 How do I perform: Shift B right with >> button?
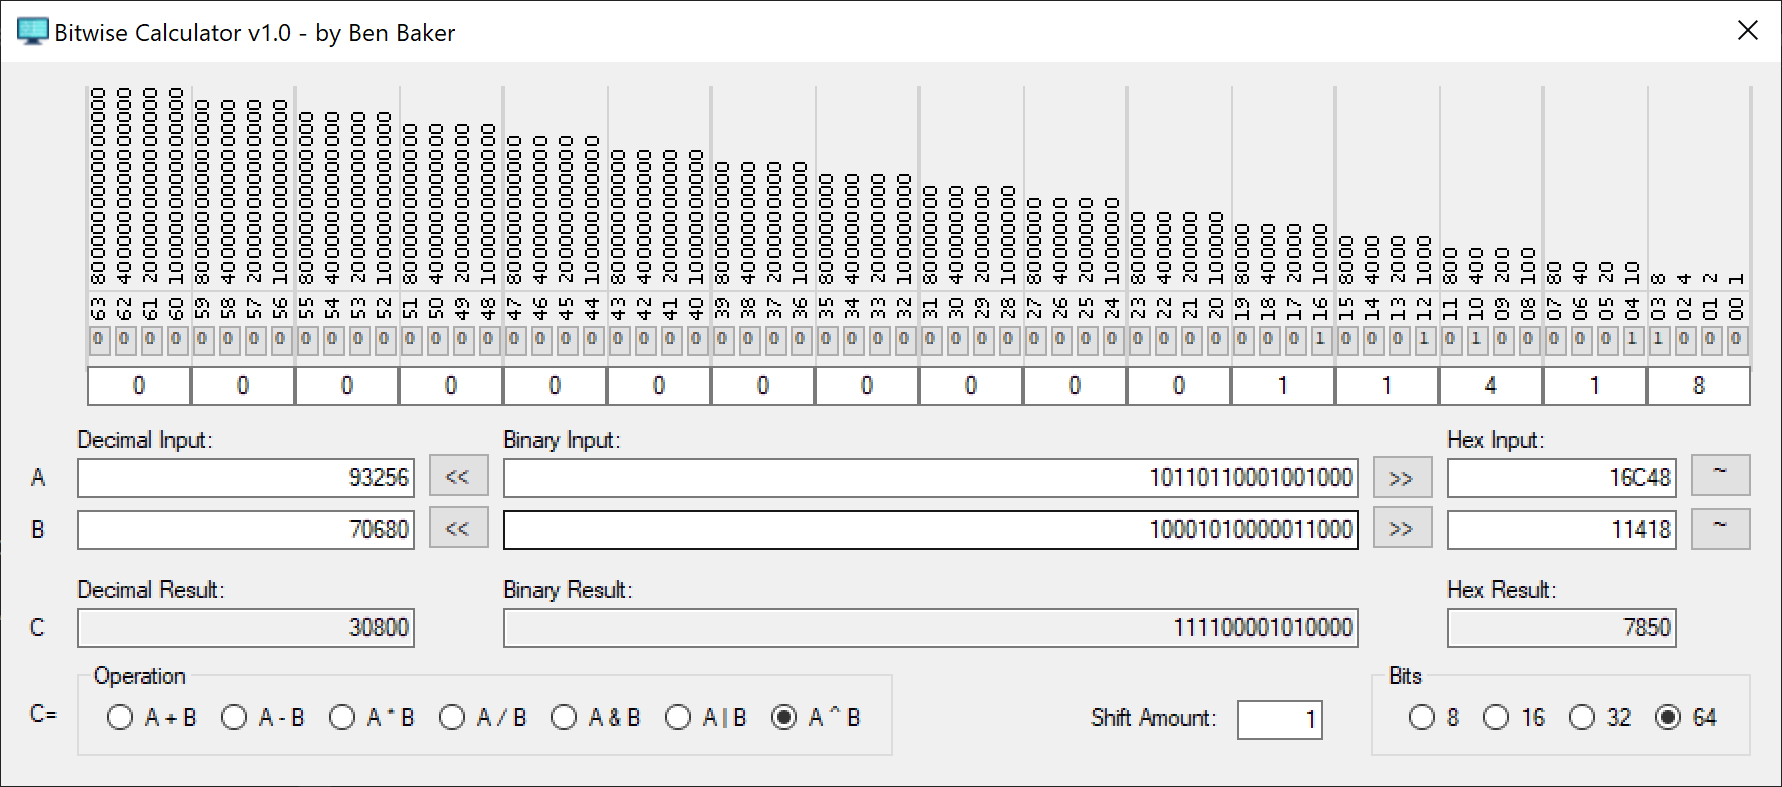click(x=1402, y=528)
